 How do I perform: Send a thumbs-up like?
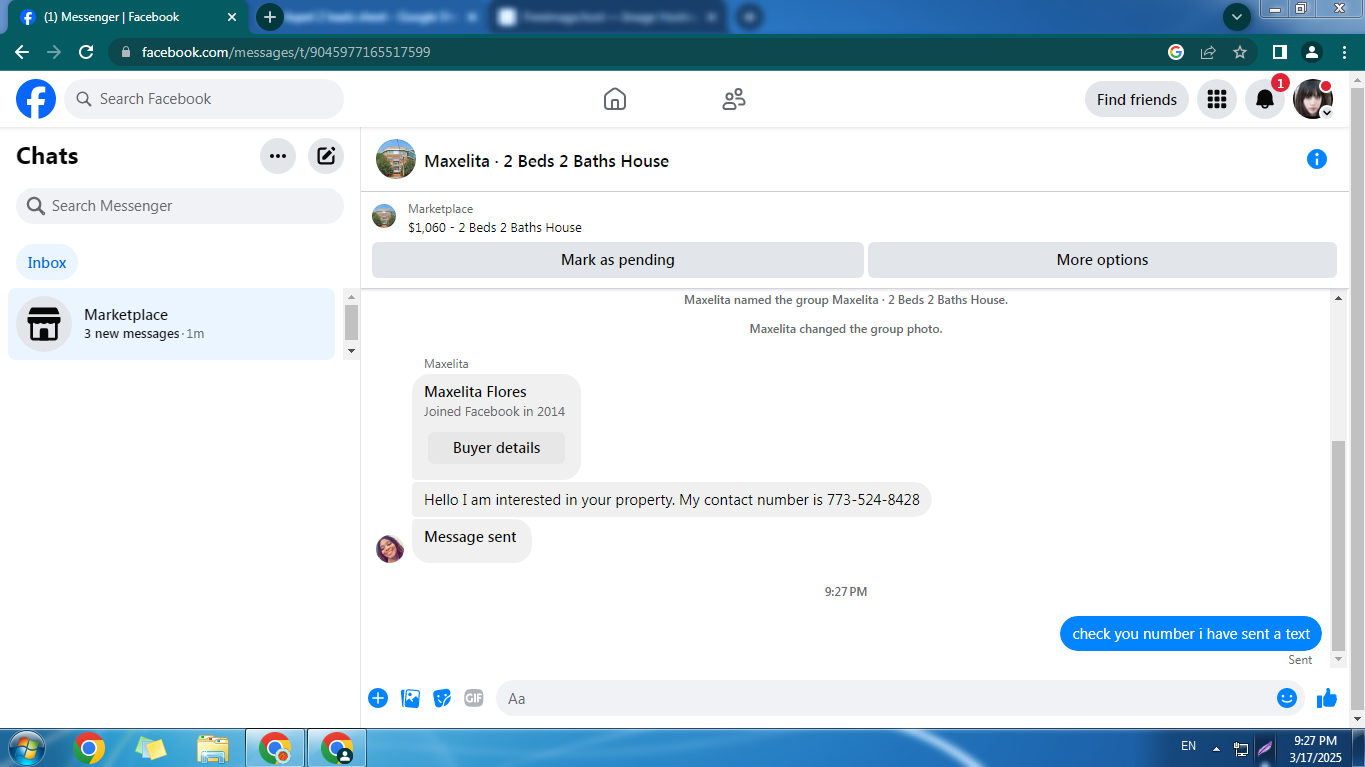(1327, 698)
